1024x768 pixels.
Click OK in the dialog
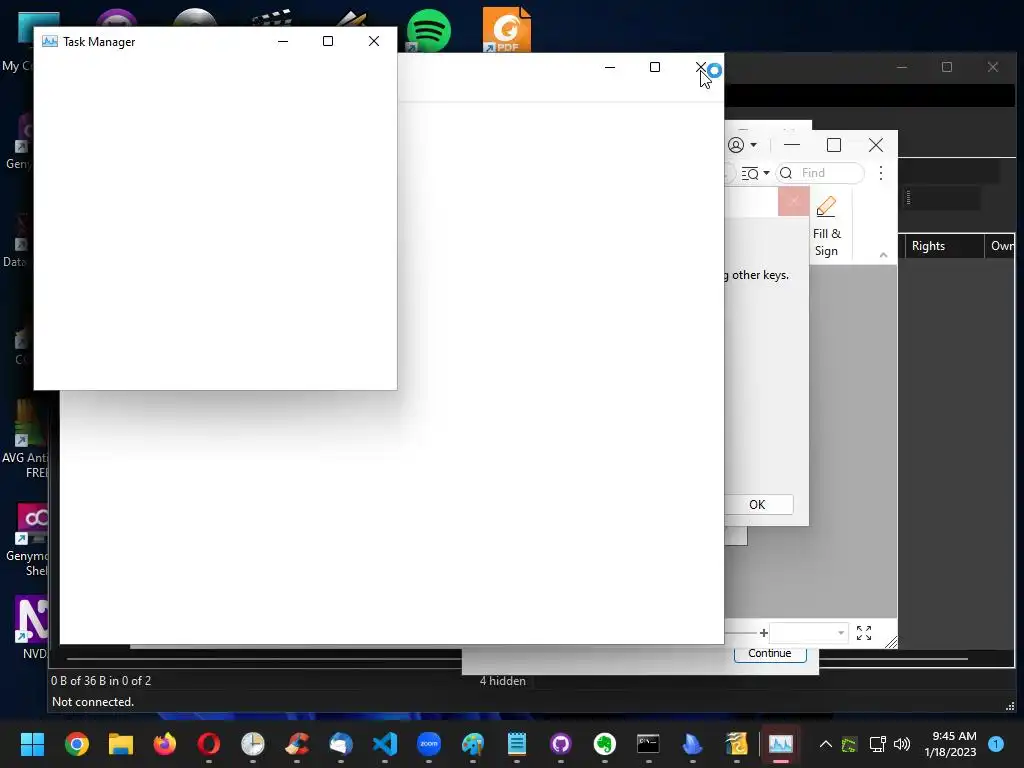coord(758,505)
